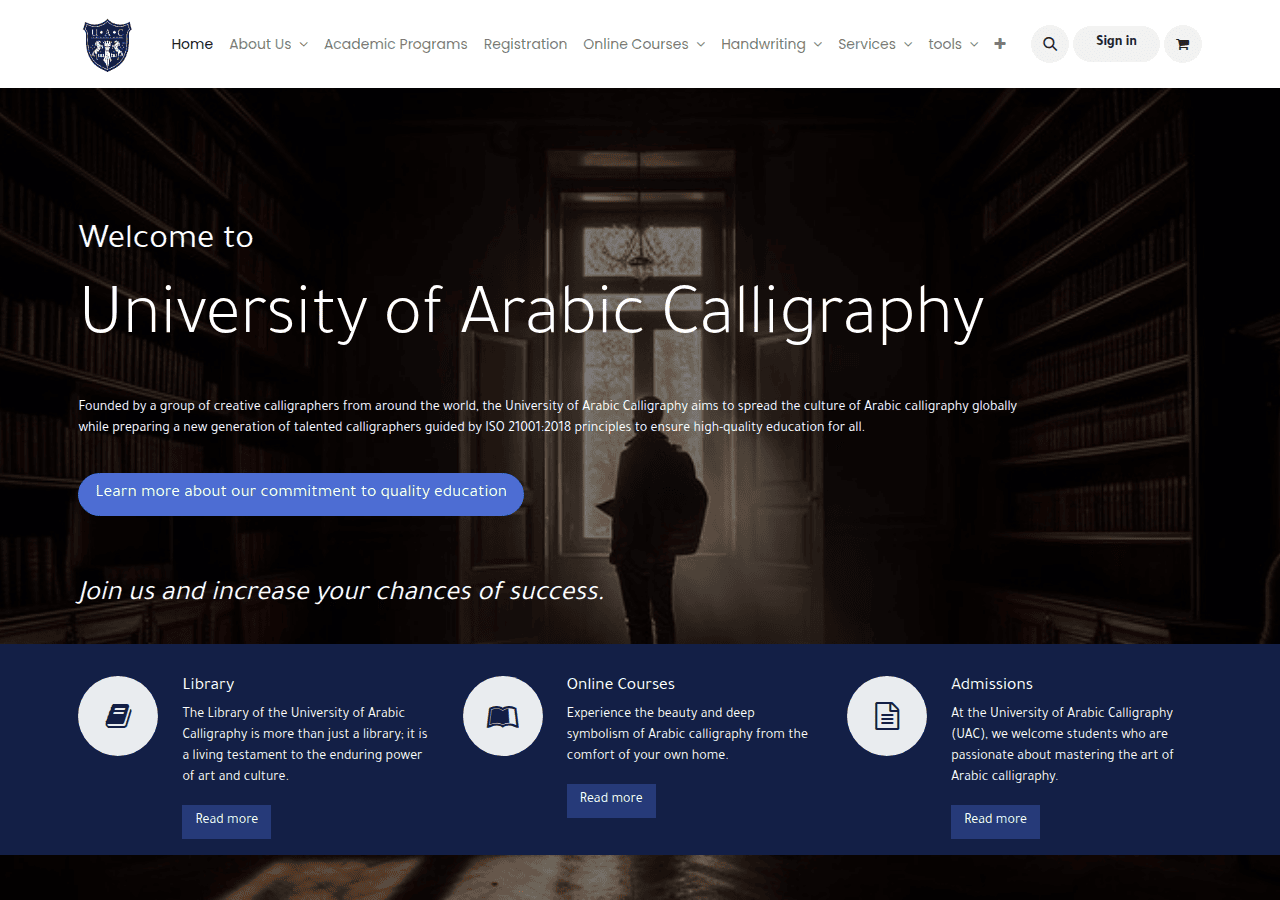The height and width of the screenshot is (900, 1280).
Task: Click the 'Welcome to' heading text
Action: tap(166, 237)
